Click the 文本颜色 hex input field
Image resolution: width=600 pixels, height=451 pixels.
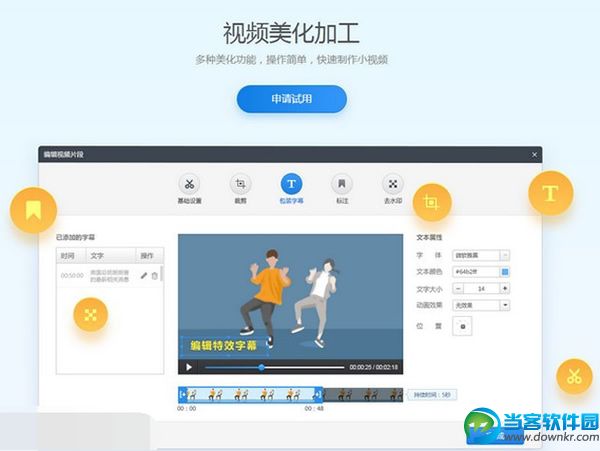pos(476,272)
